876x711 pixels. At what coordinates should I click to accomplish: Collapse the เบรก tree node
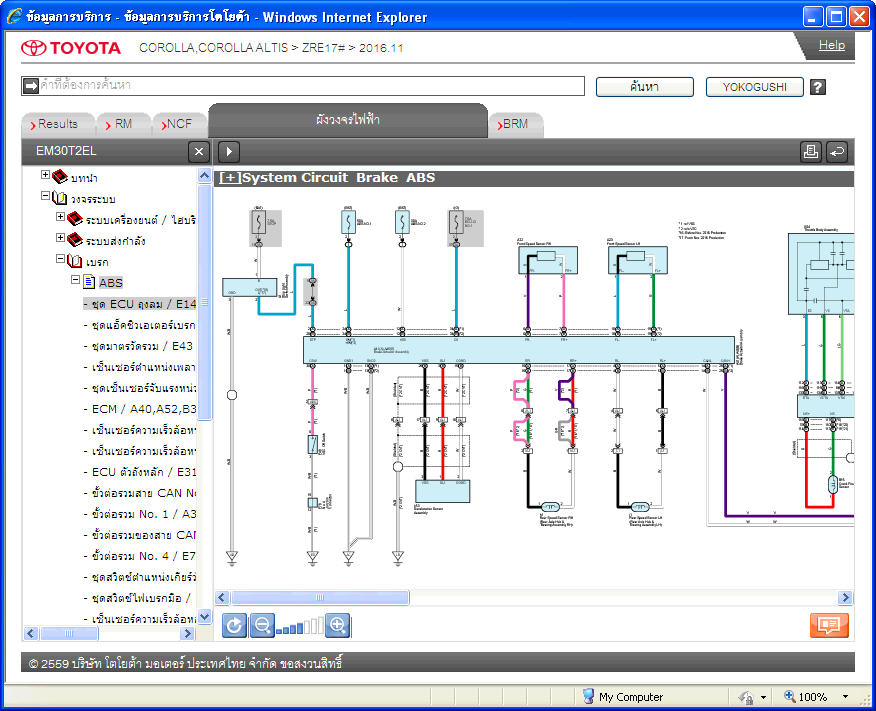[x=60, y=259]
